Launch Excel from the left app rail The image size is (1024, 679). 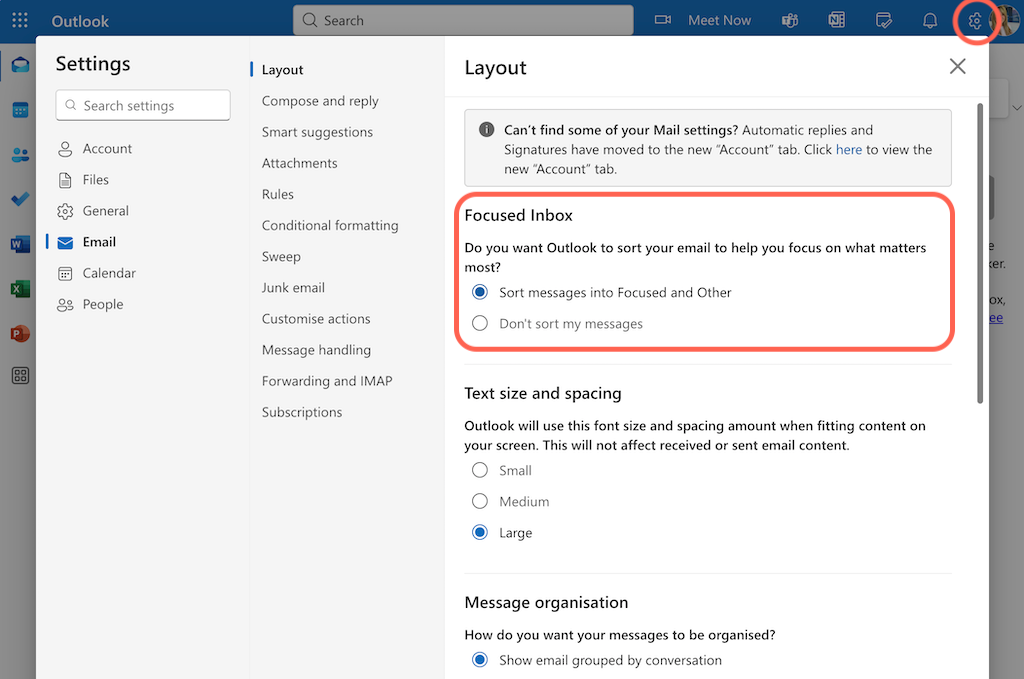[20, 289]
